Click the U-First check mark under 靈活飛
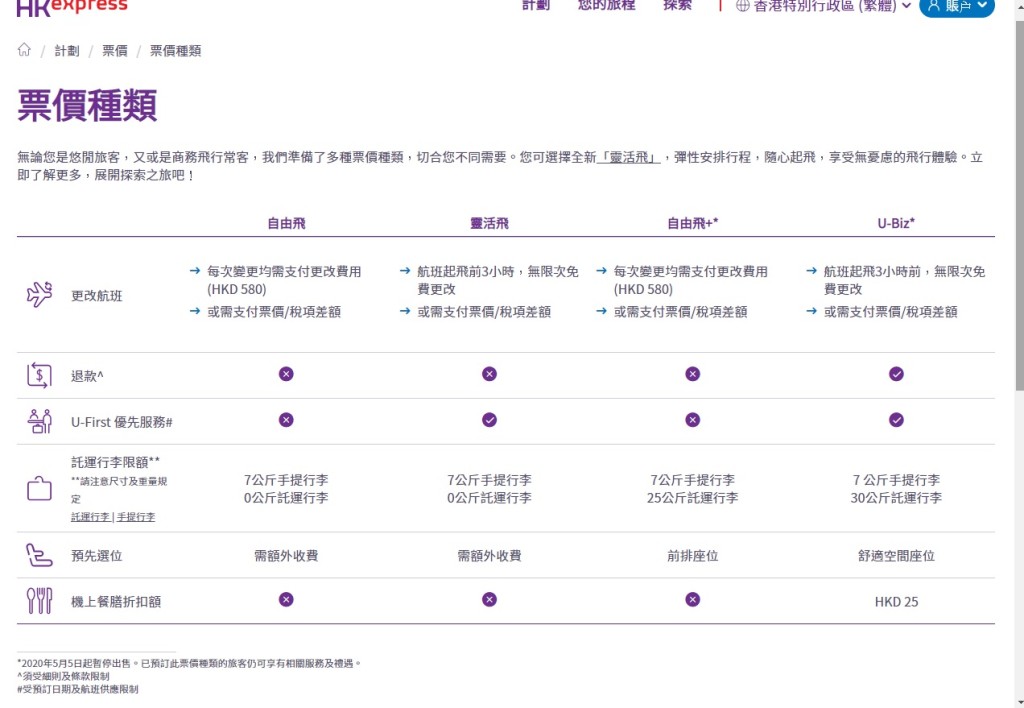The width and height of the screenshot is (1024, 708). pyautogui.click(x=489, y=419)
